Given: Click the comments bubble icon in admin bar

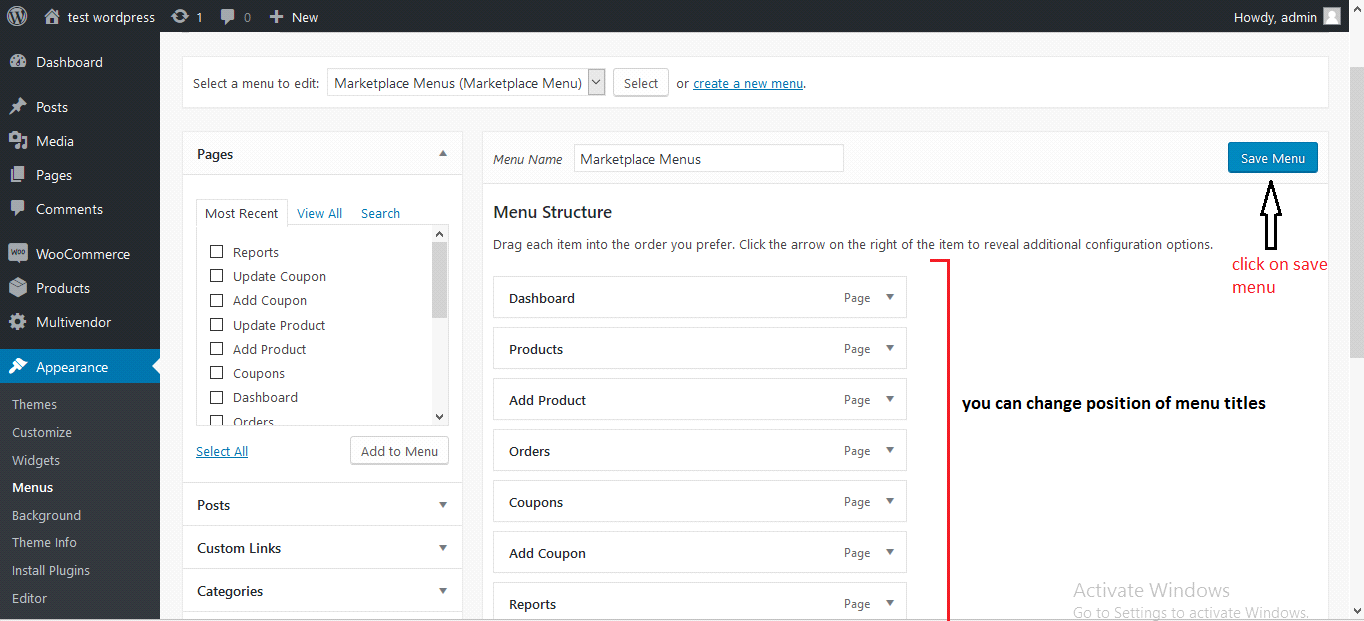Looking at the screenshot, I should coord(229,17).
